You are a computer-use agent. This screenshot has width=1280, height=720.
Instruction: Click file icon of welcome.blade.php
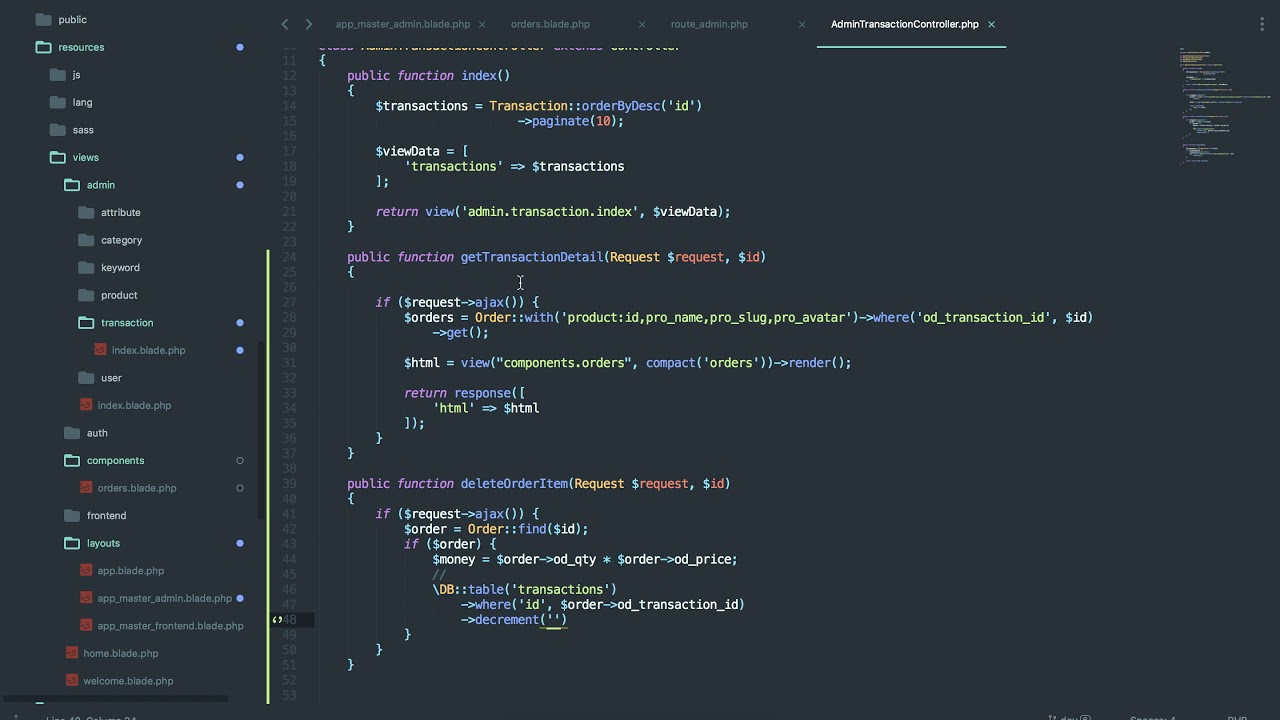pyautogui.click(x=72, y=681)
